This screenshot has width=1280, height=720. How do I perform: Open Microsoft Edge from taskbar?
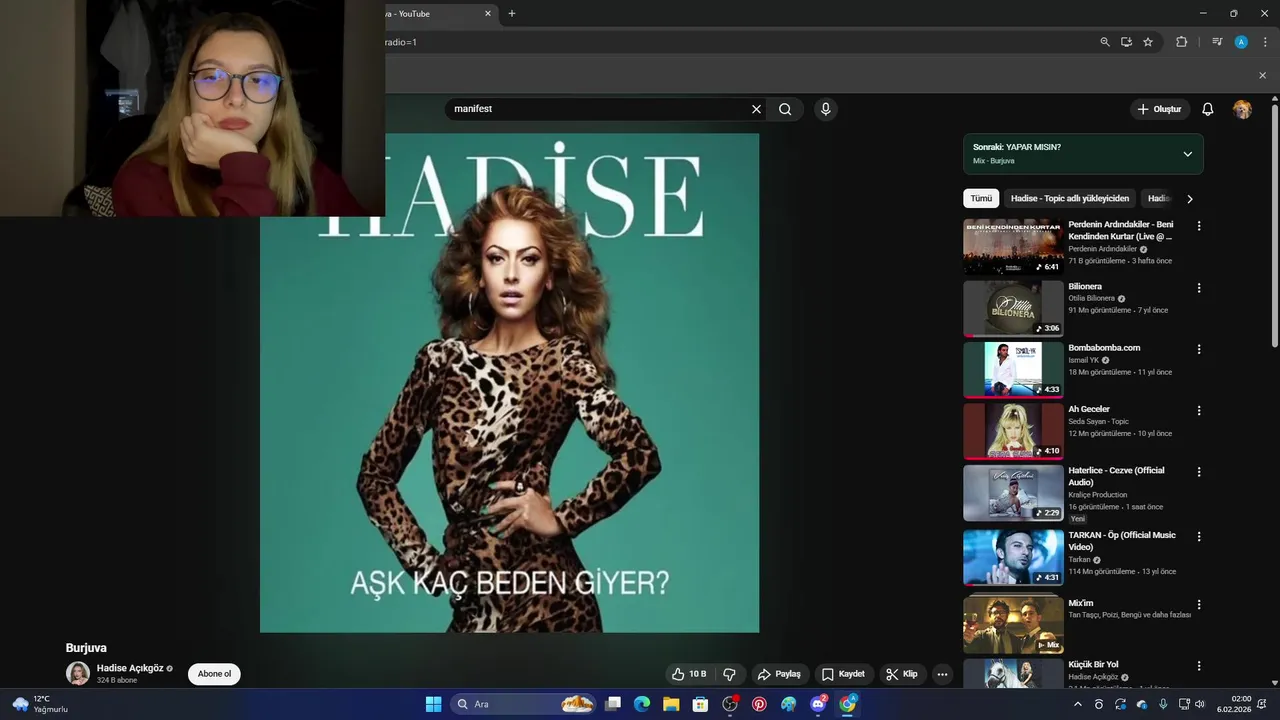[642, 704]
